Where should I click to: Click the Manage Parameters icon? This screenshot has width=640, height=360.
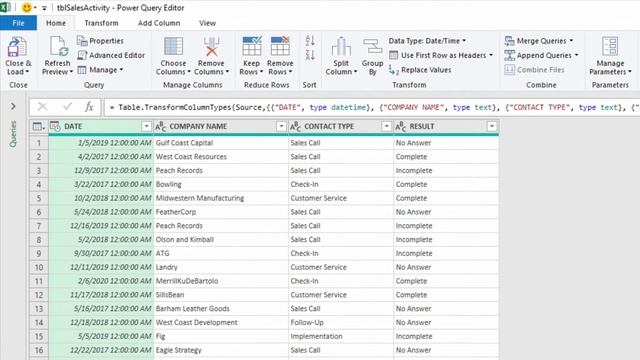click(x=610, y=46)
